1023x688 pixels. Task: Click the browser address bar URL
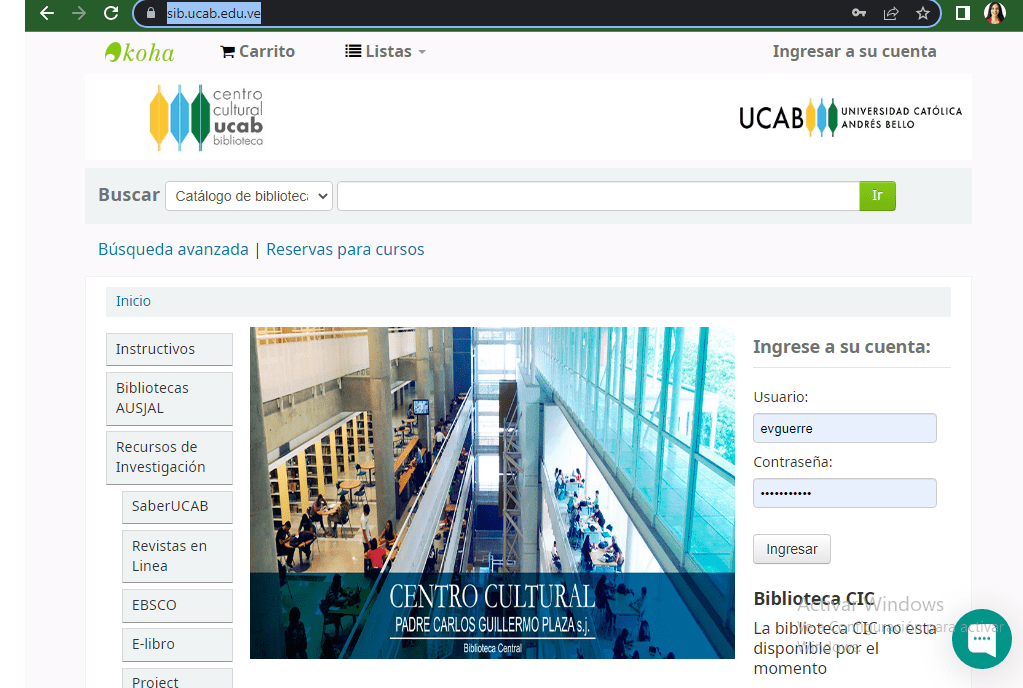(x=213, y=13)
